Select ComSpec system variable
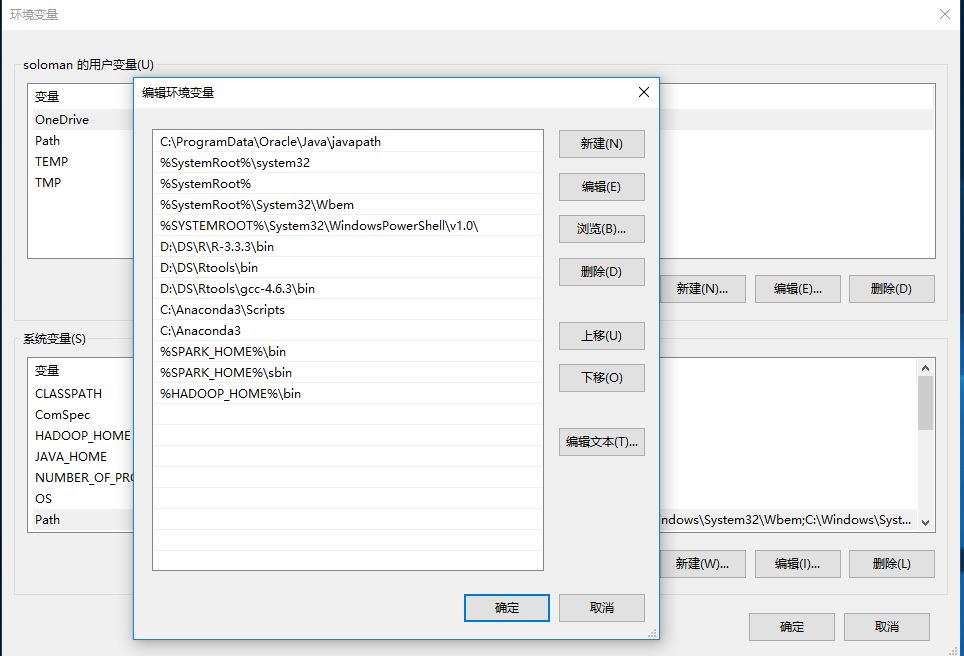The height and width of the screenshot is (656, 964). [81, 414]
